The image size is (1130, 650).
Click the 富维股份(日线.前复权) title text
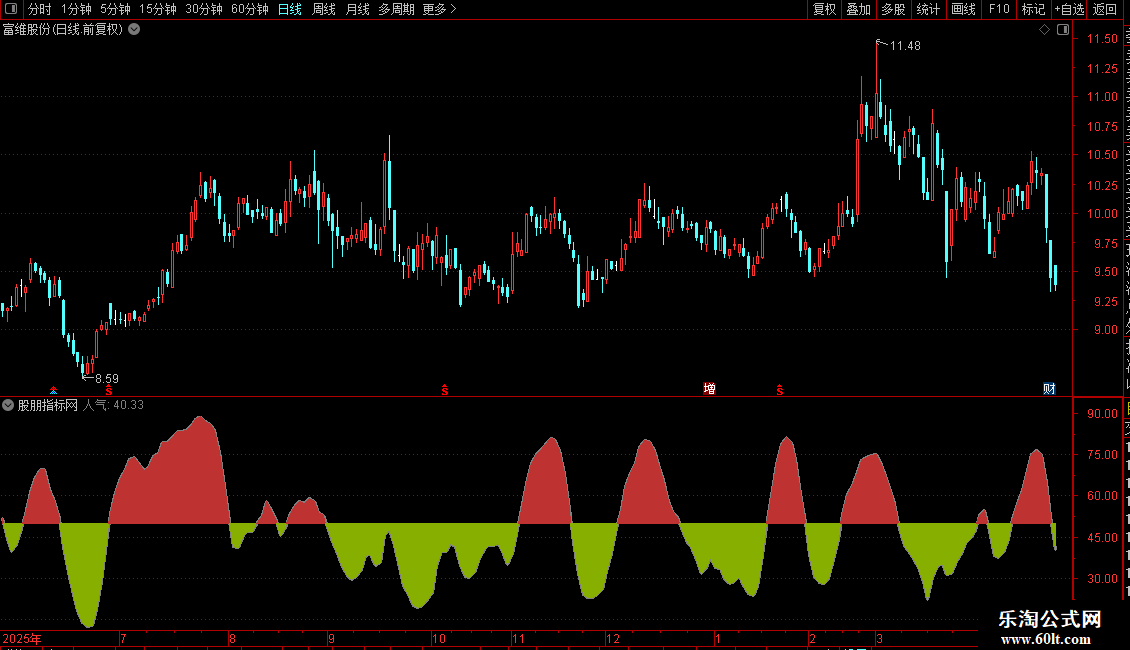pos(63,30)
